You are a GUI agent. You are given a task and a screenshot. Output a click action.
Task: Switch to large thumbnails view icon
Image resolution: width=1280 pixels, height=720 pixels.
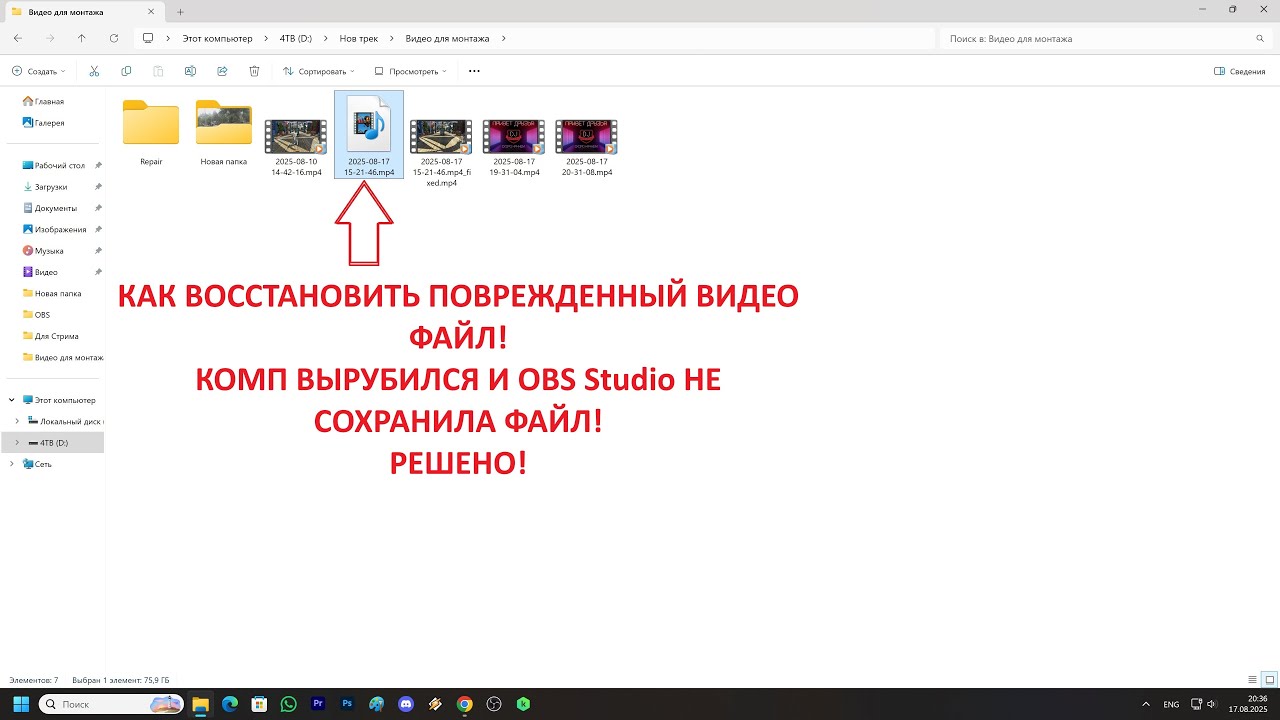coord(1269,680)
